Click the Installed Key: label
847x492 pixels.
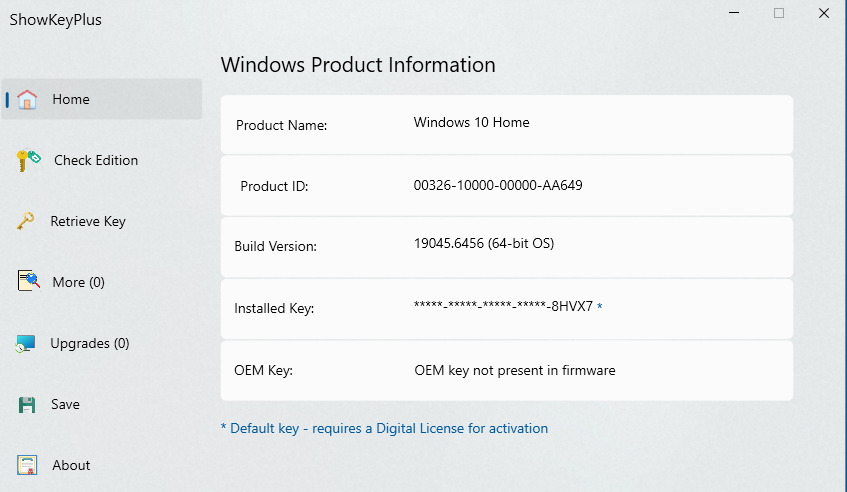point(274,308)
